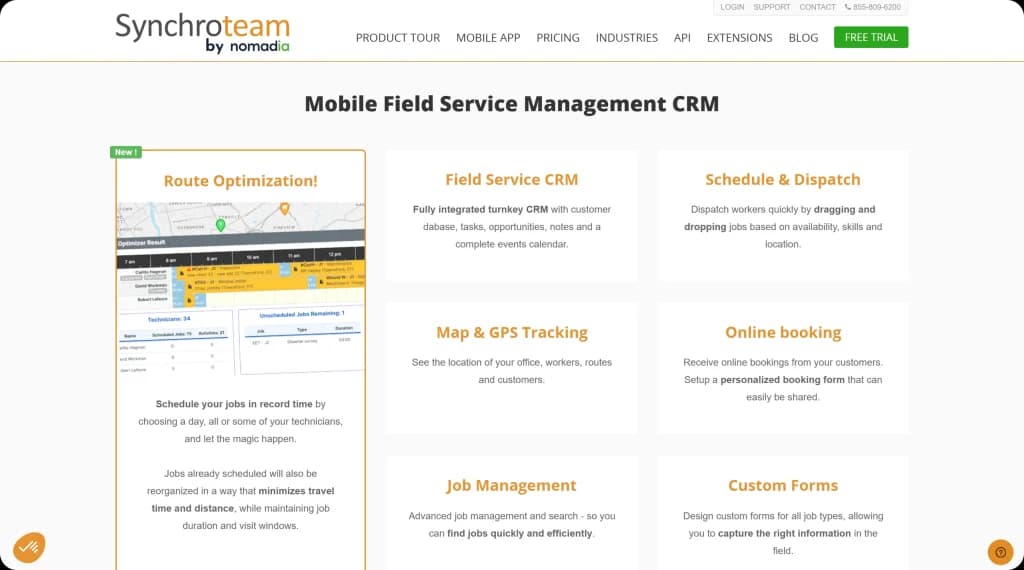Click the orange map pin on route map
The height and width of the screenshot is (570, 1024).
284,208
